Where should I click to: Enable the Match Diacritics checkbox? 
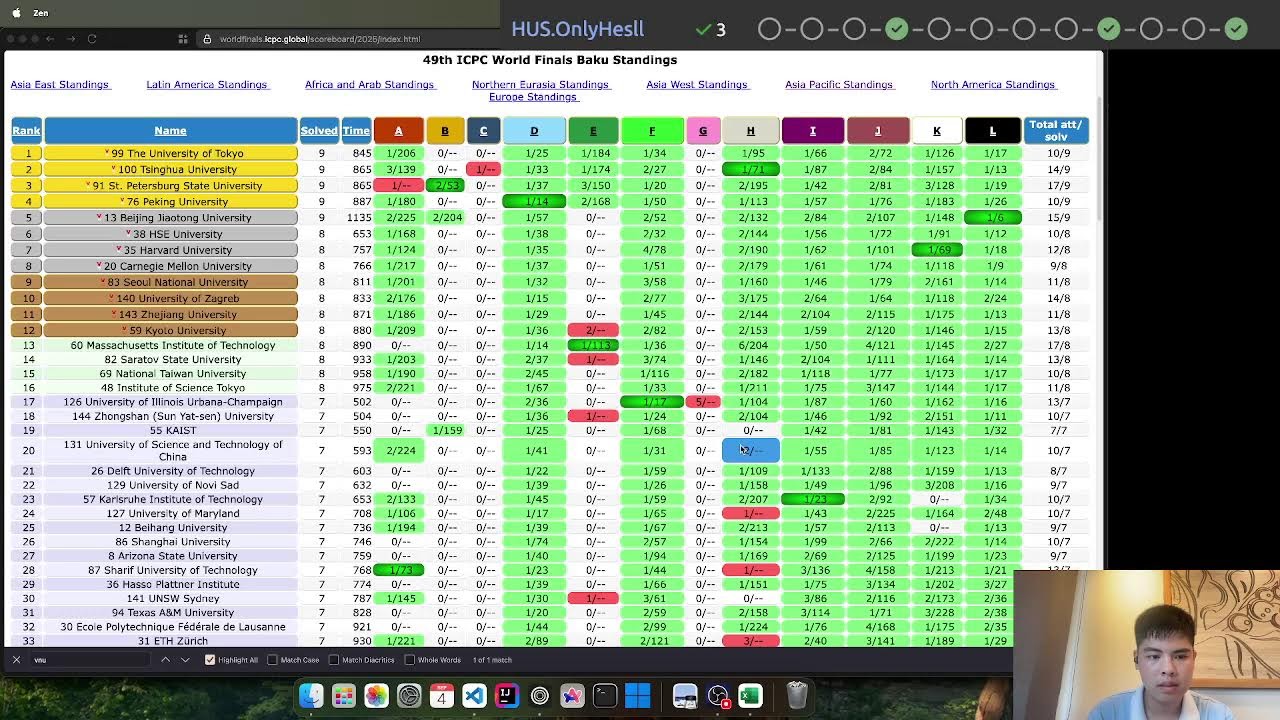(334, 660)
